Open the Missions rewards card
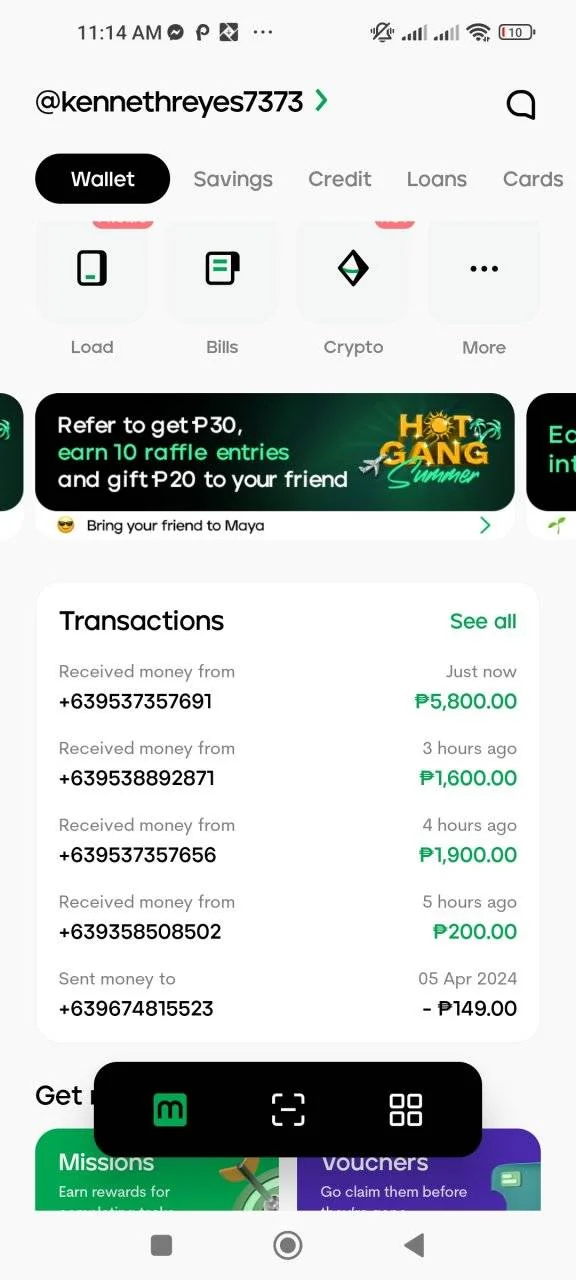The height and width of the screenshot is (1280, 576). 157,1170
